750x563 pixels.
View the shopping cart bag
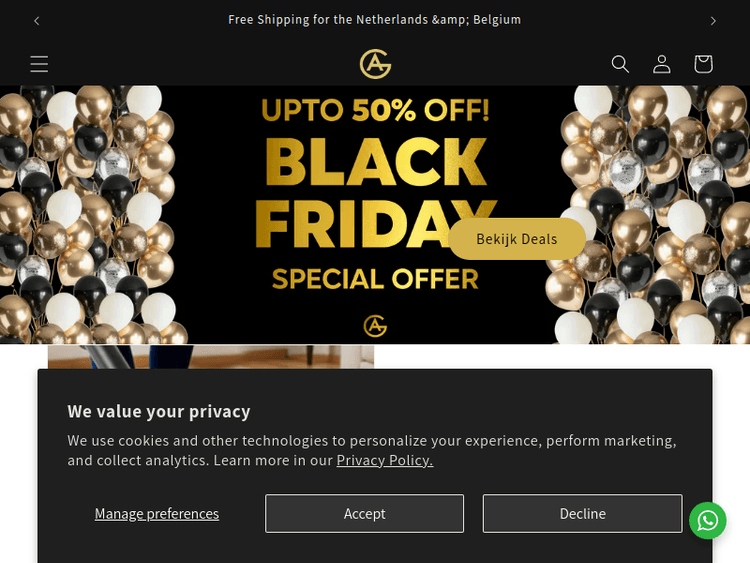(x=703, y=64)
